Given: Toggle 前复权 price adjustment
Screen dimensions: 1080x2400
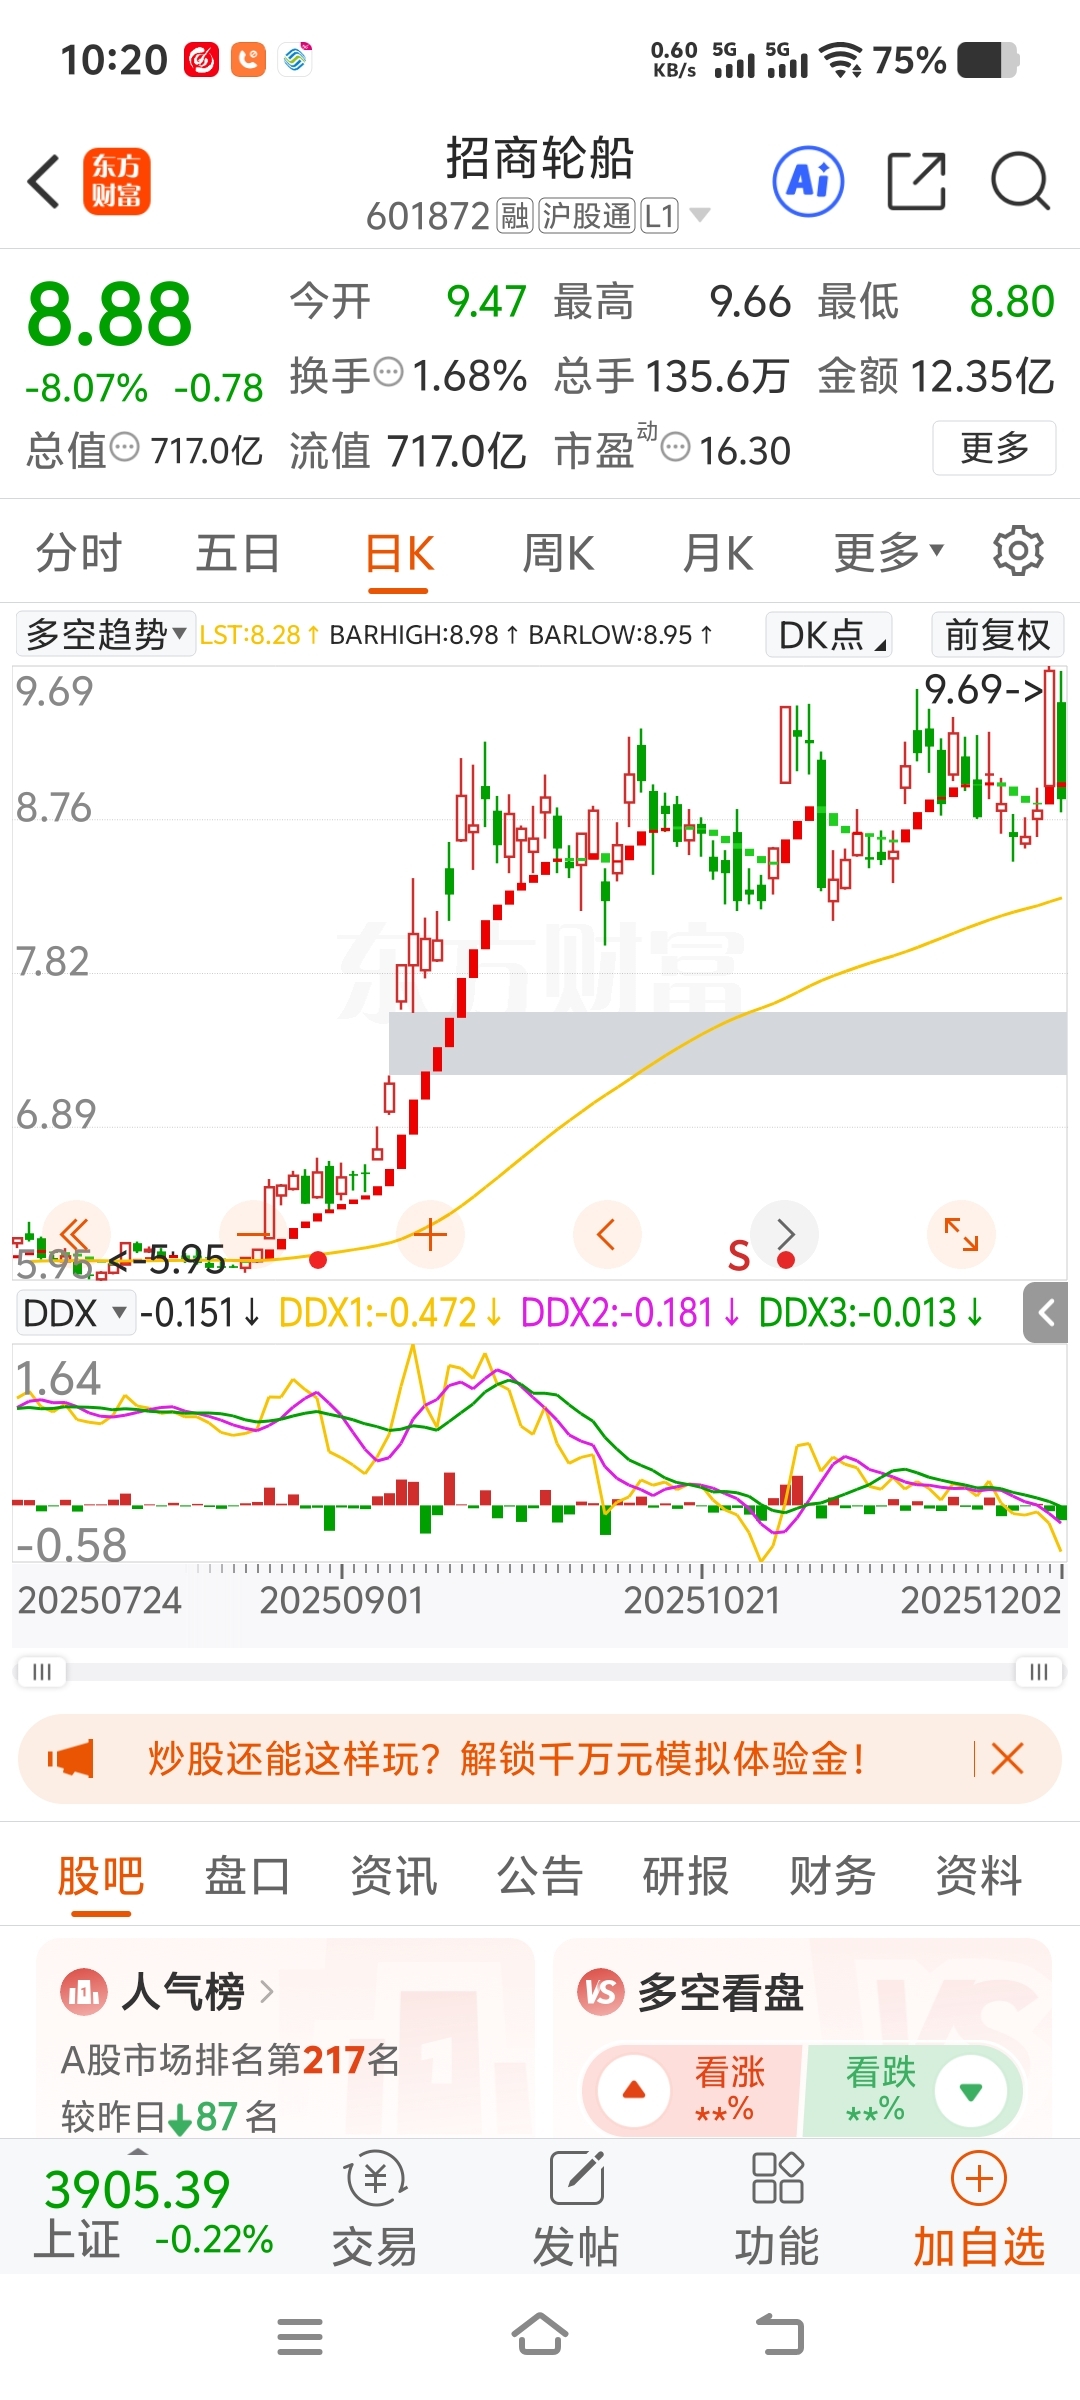Looking at the screenshot, I should coord(997,634).
